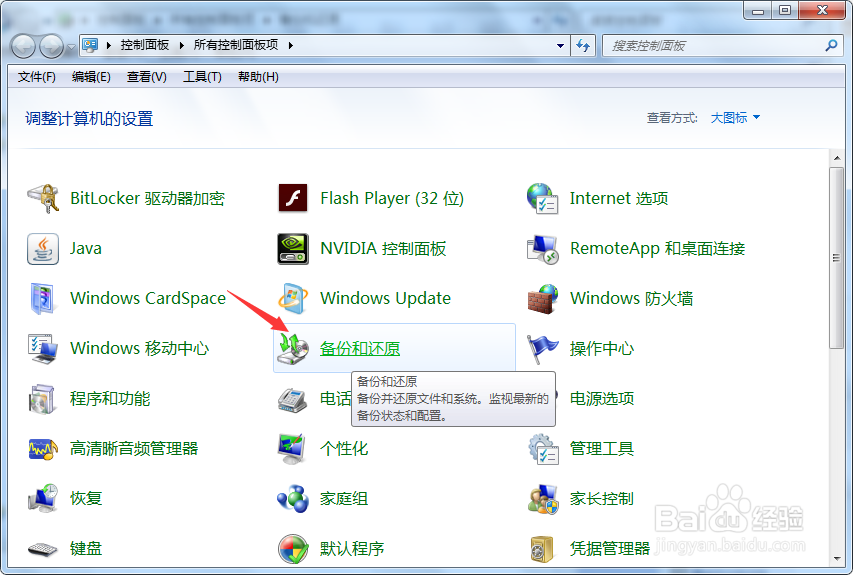Open the 电话 telephone icon
Screen dimensions: 853x575
293,400
